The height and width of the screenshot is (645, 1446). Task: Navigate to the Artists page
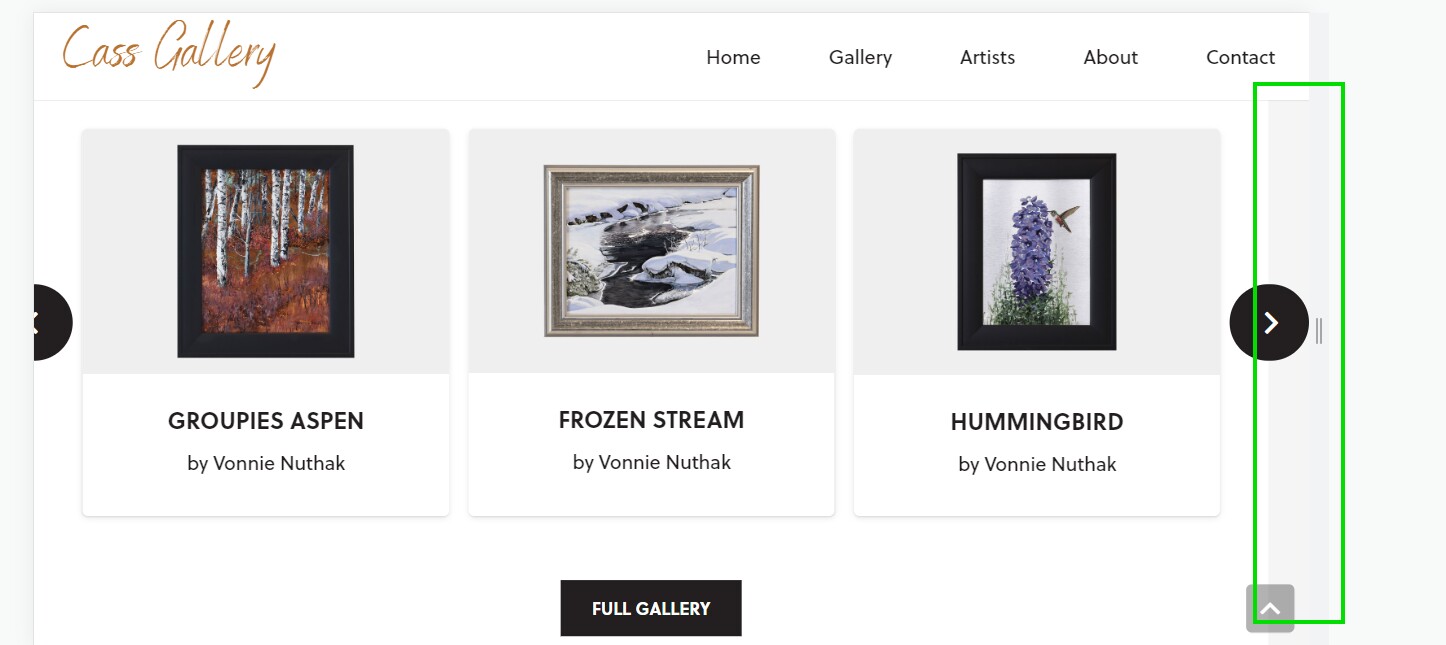pos(987,57)
